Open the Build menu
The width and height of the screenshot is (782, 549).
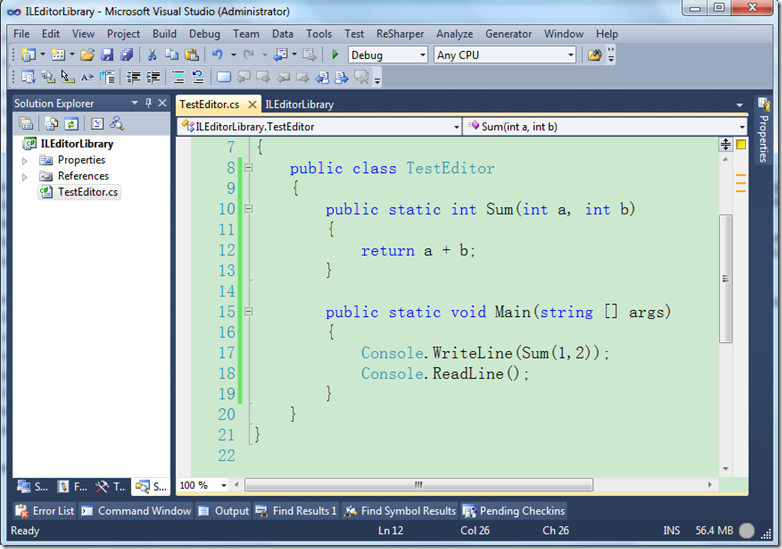point(164,34)
